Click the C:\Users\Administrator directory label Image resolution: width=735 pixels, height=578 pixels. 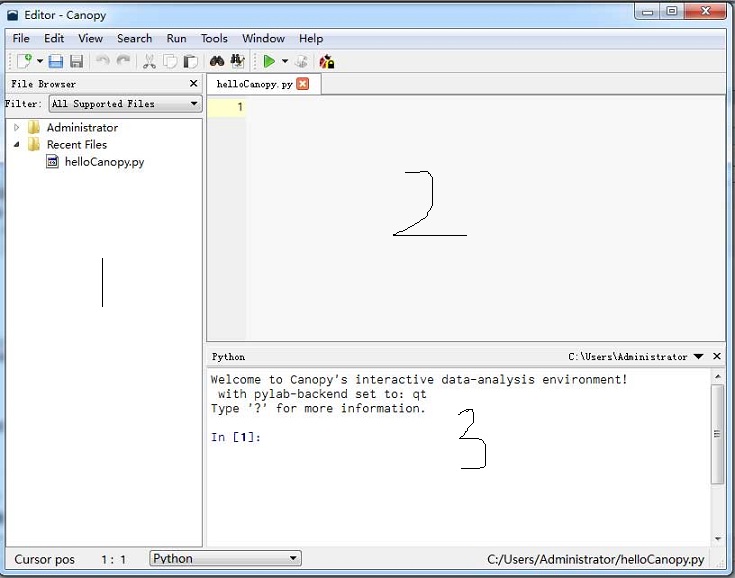[628, 357]
